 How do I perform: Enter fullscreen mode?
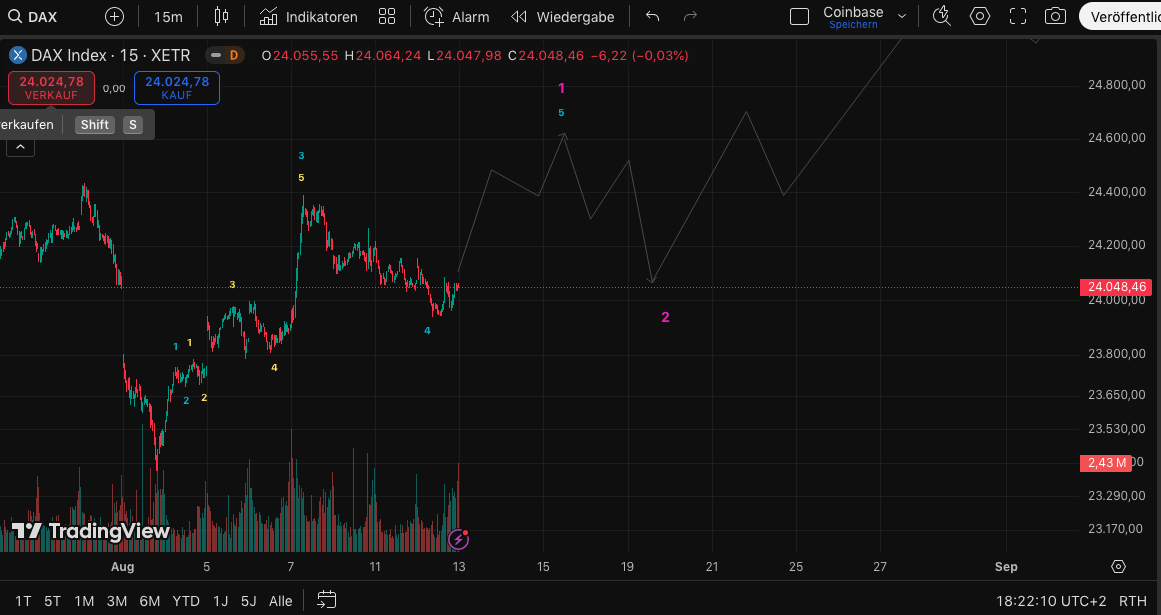tap(1018, 17)
